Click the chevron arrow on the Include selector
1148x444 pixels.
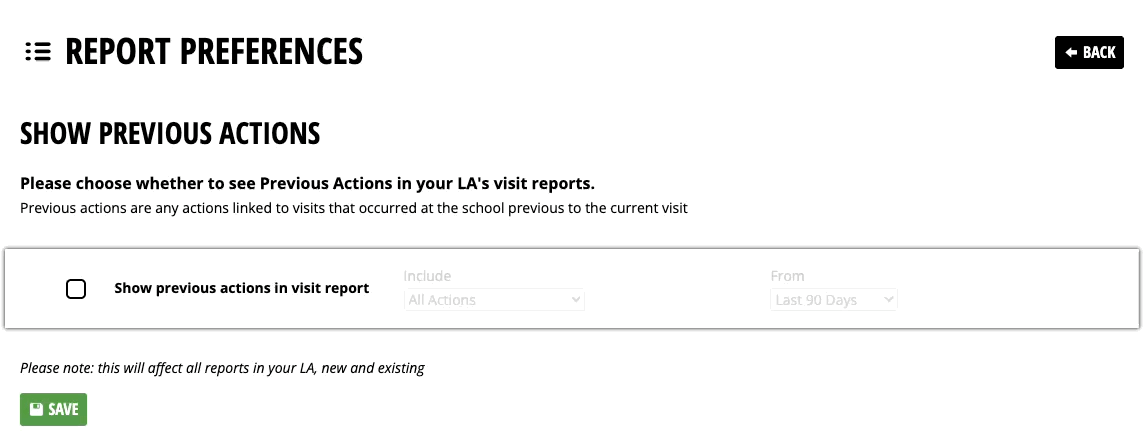pos(575,300)
